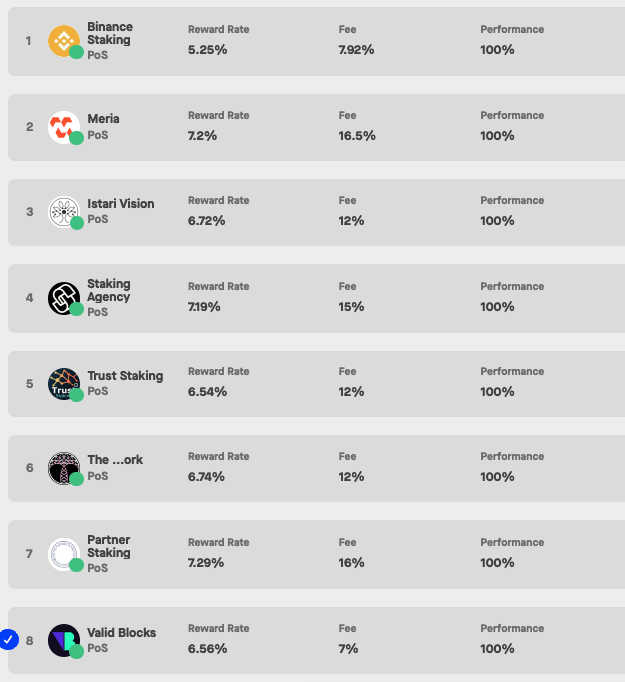Click the Staking Agency name text
Viewport: 625px width, 682px height.
pos(109,290)
